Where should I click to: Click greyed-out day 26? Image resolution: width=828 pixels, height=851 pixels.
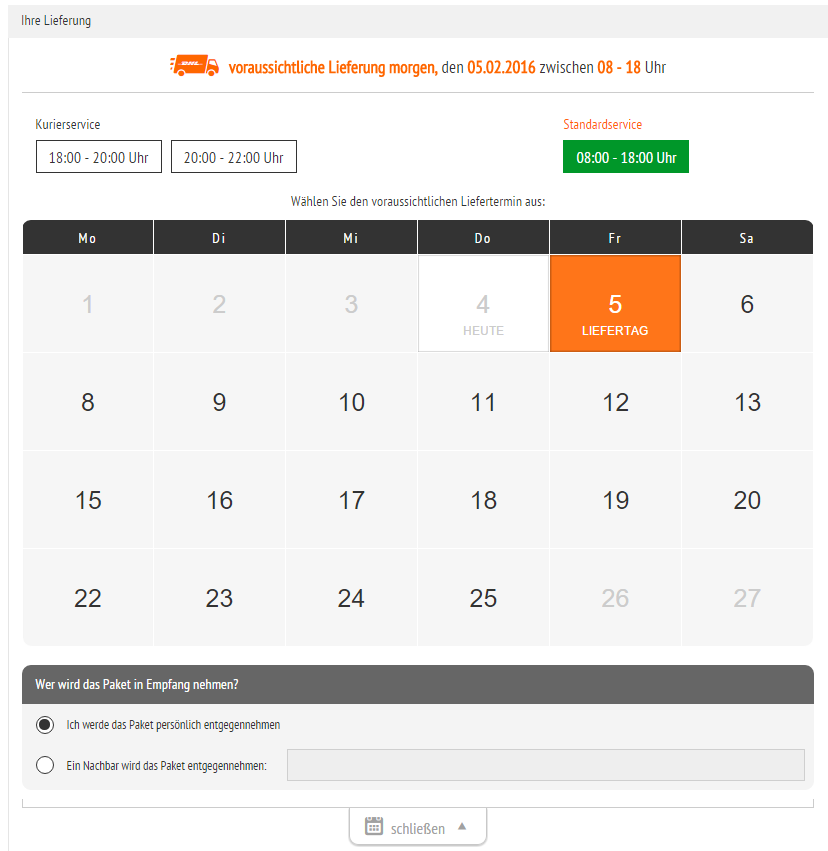(x=615, y=598)
